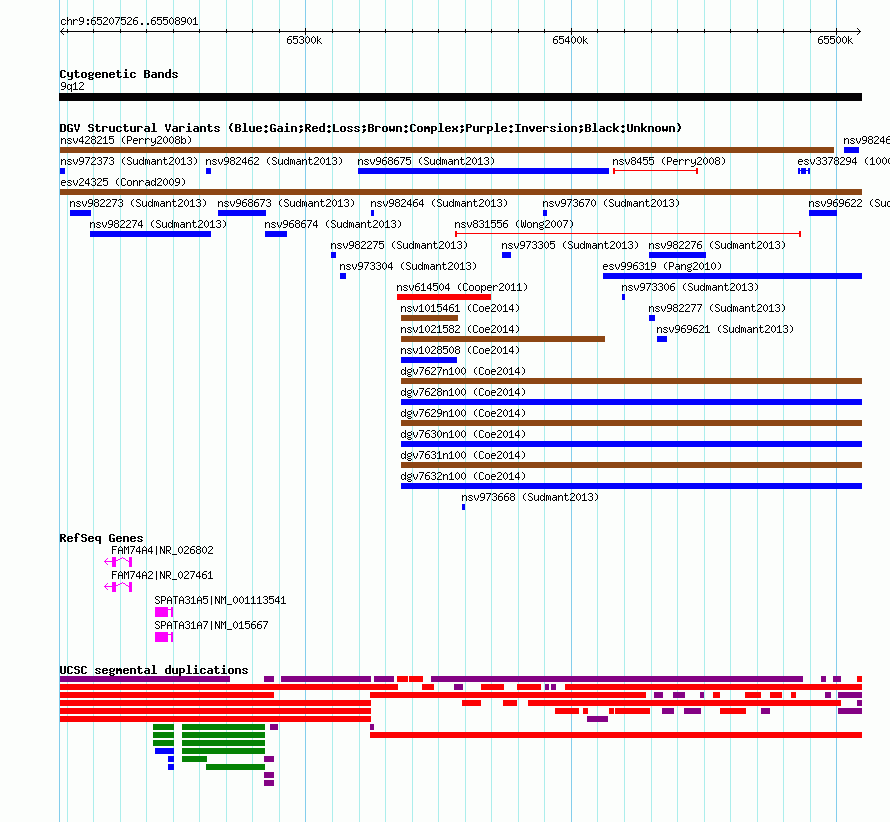Viewport: 890px width, 822px height.
Task: Select UCSC segmental duplications track title
Action: coord(154,670)
